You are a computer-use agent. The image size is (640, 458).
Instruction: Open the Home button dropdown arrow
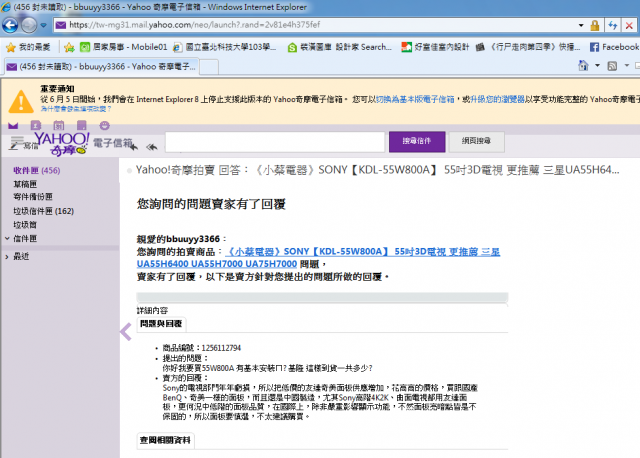[597, 66]
